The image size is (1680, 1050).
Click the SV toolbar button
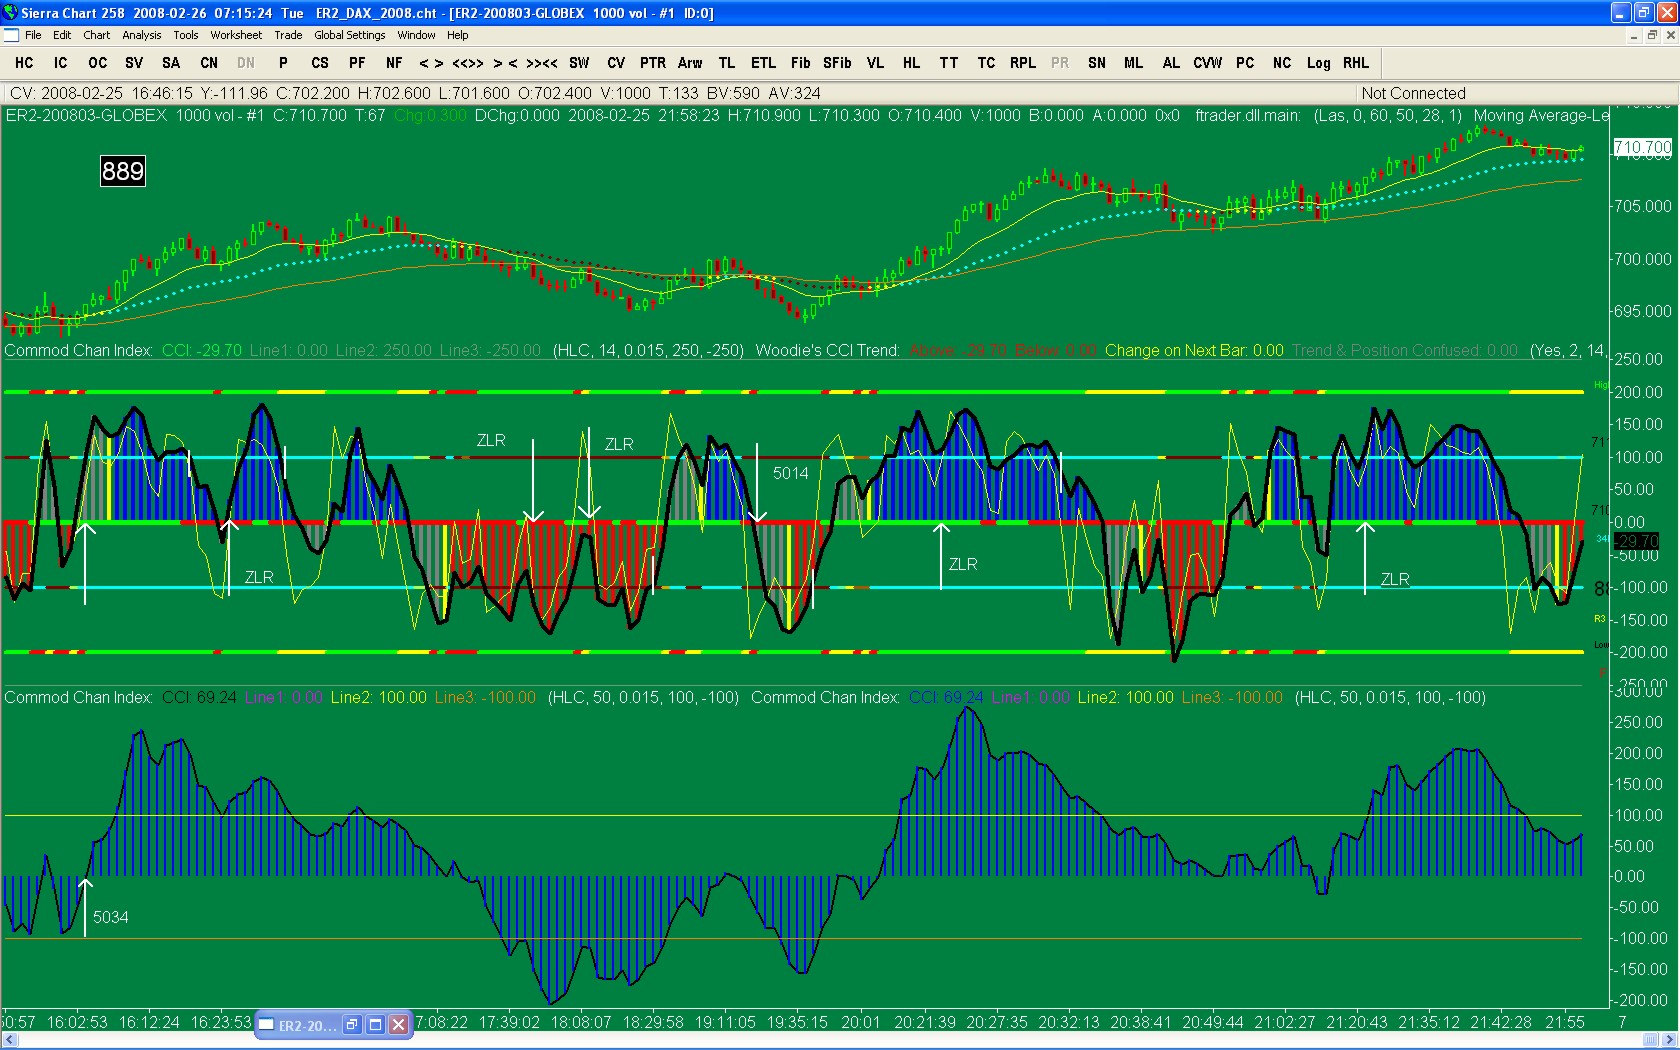(x=134, y=63)
